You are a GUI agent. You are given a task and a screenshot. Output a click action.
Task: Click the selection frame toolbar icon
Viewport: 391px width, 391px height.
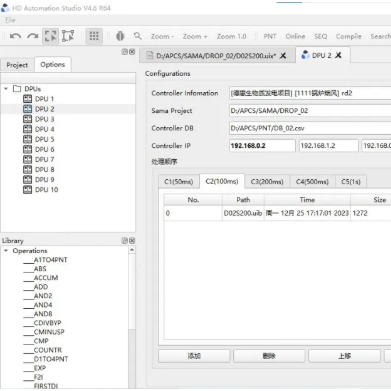[68, 36]
